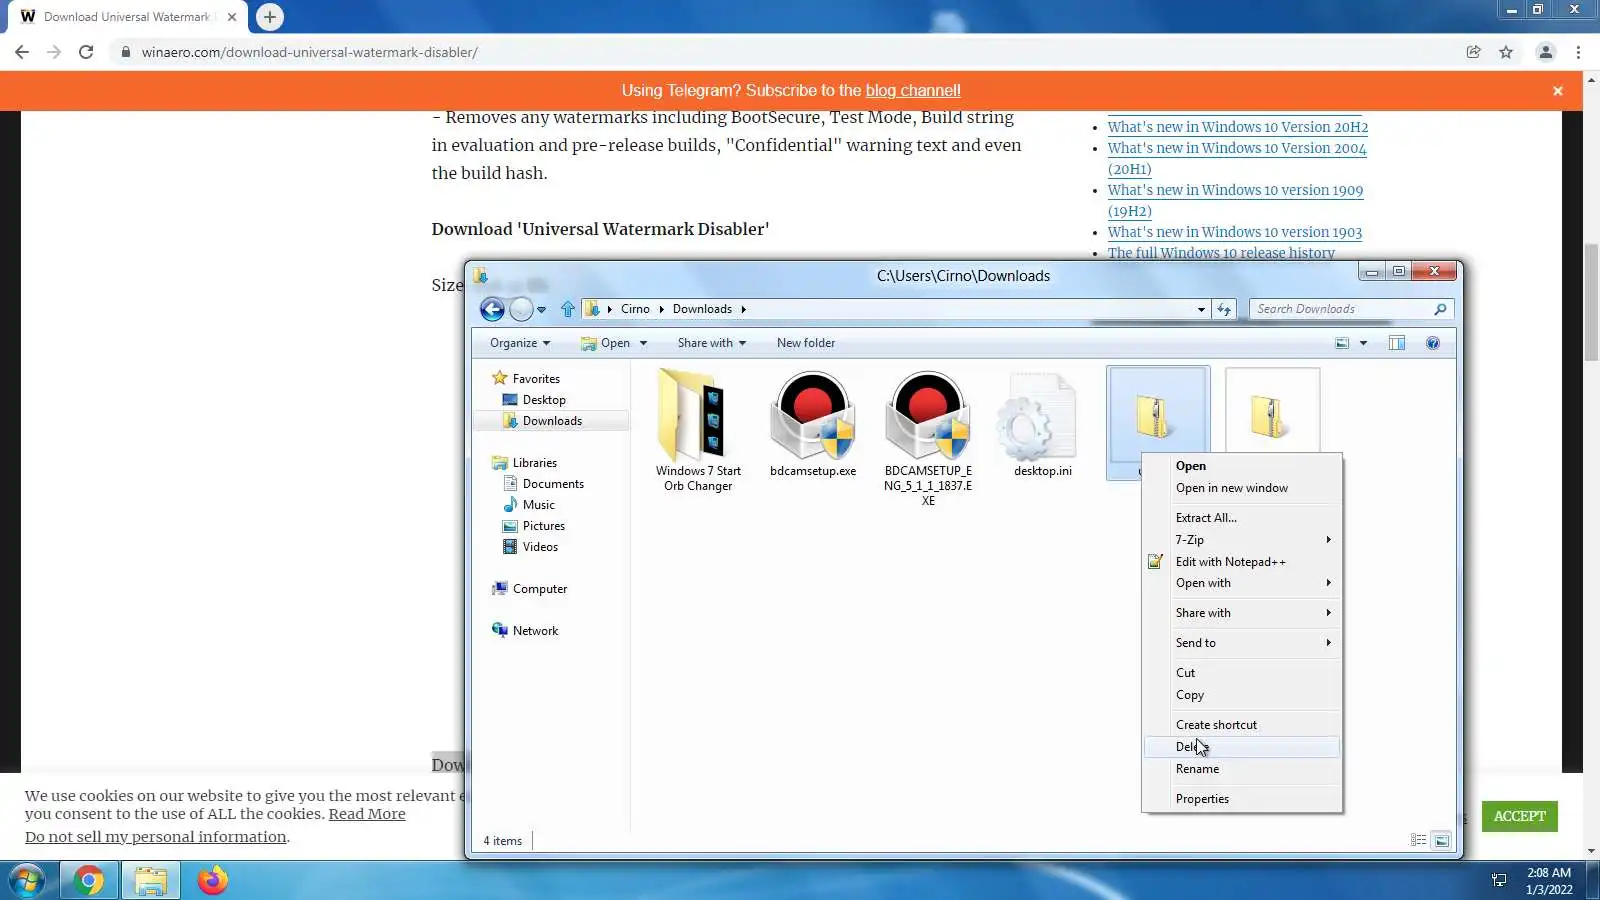Click the Downloads breadcrumb in address bar
Screen dimensions: 1600x900
coord(702,309)
